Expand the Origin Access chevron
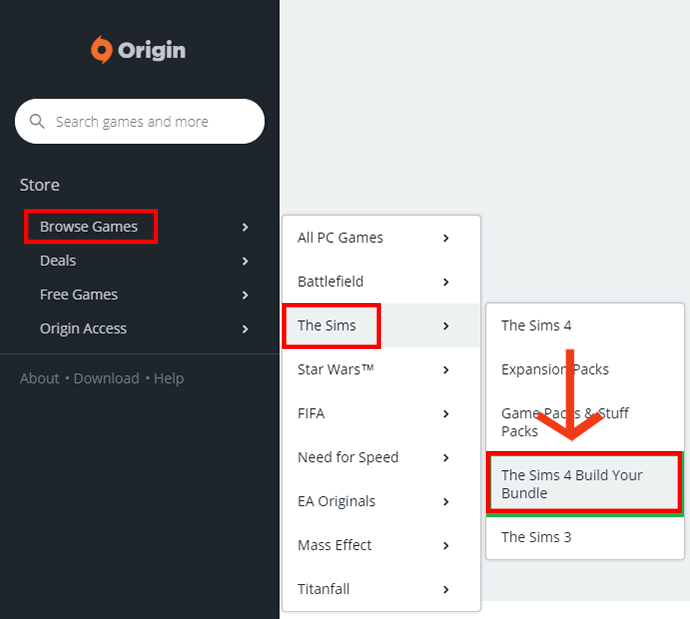The image size is (690, 619). pyautogui.click(x=245, y=329)
